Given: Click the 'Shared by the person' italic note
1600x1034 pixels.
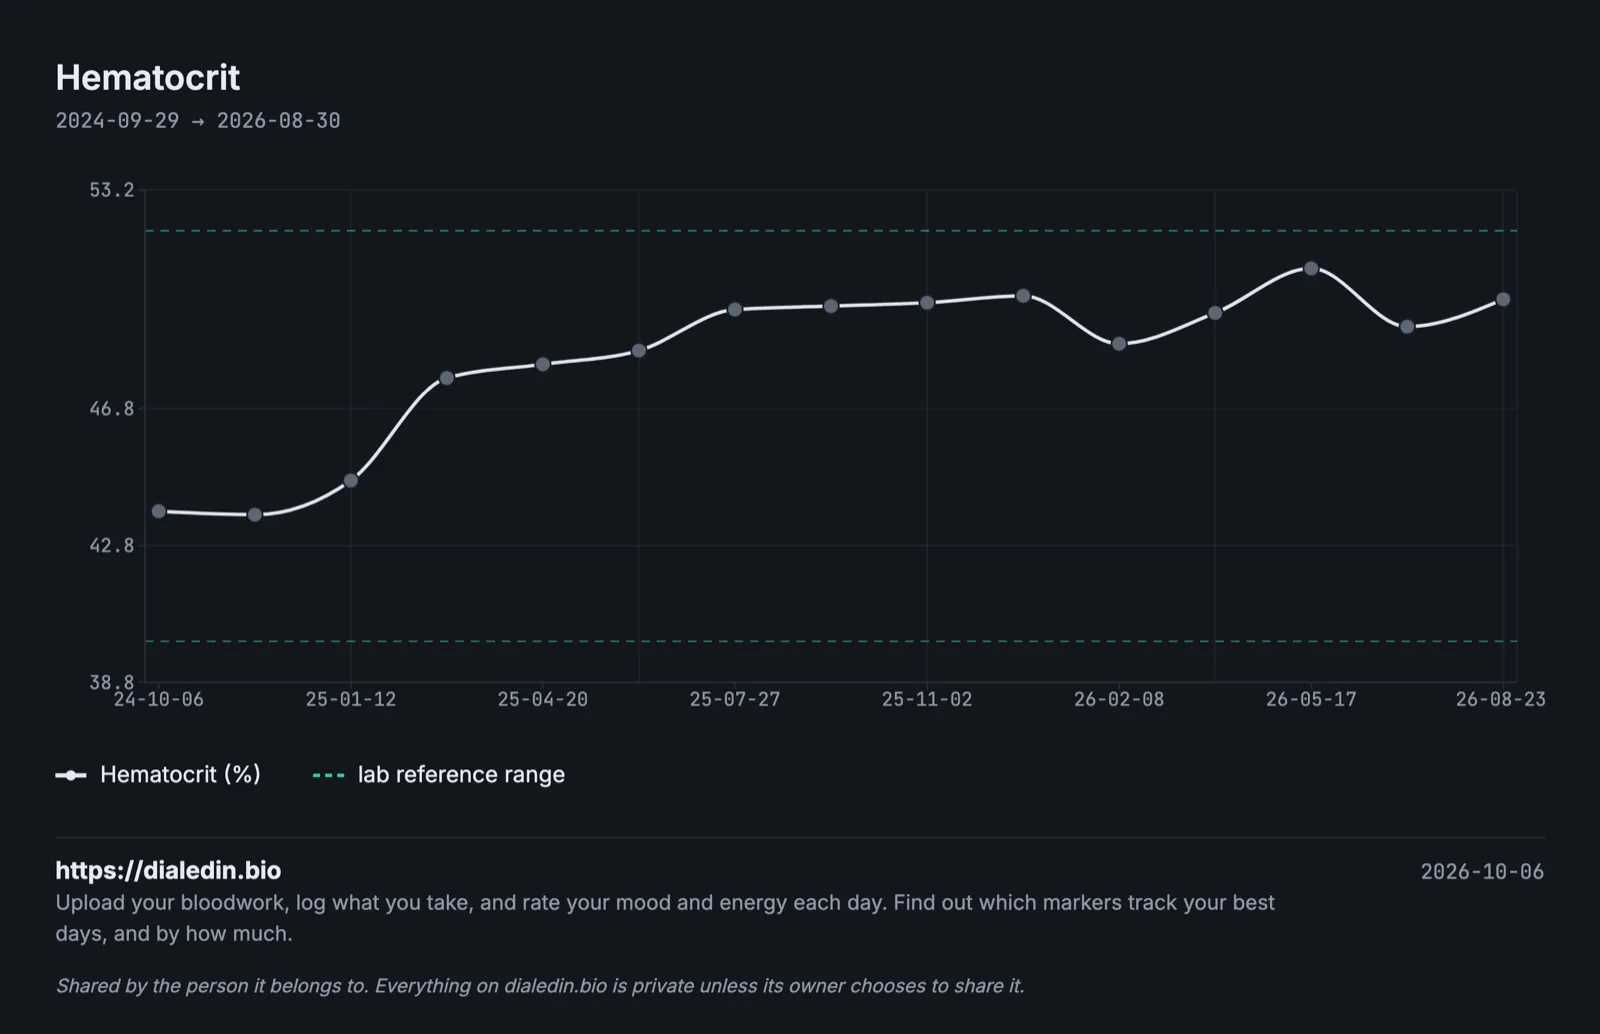Looking at the screenshot, I should pos(540,986).
